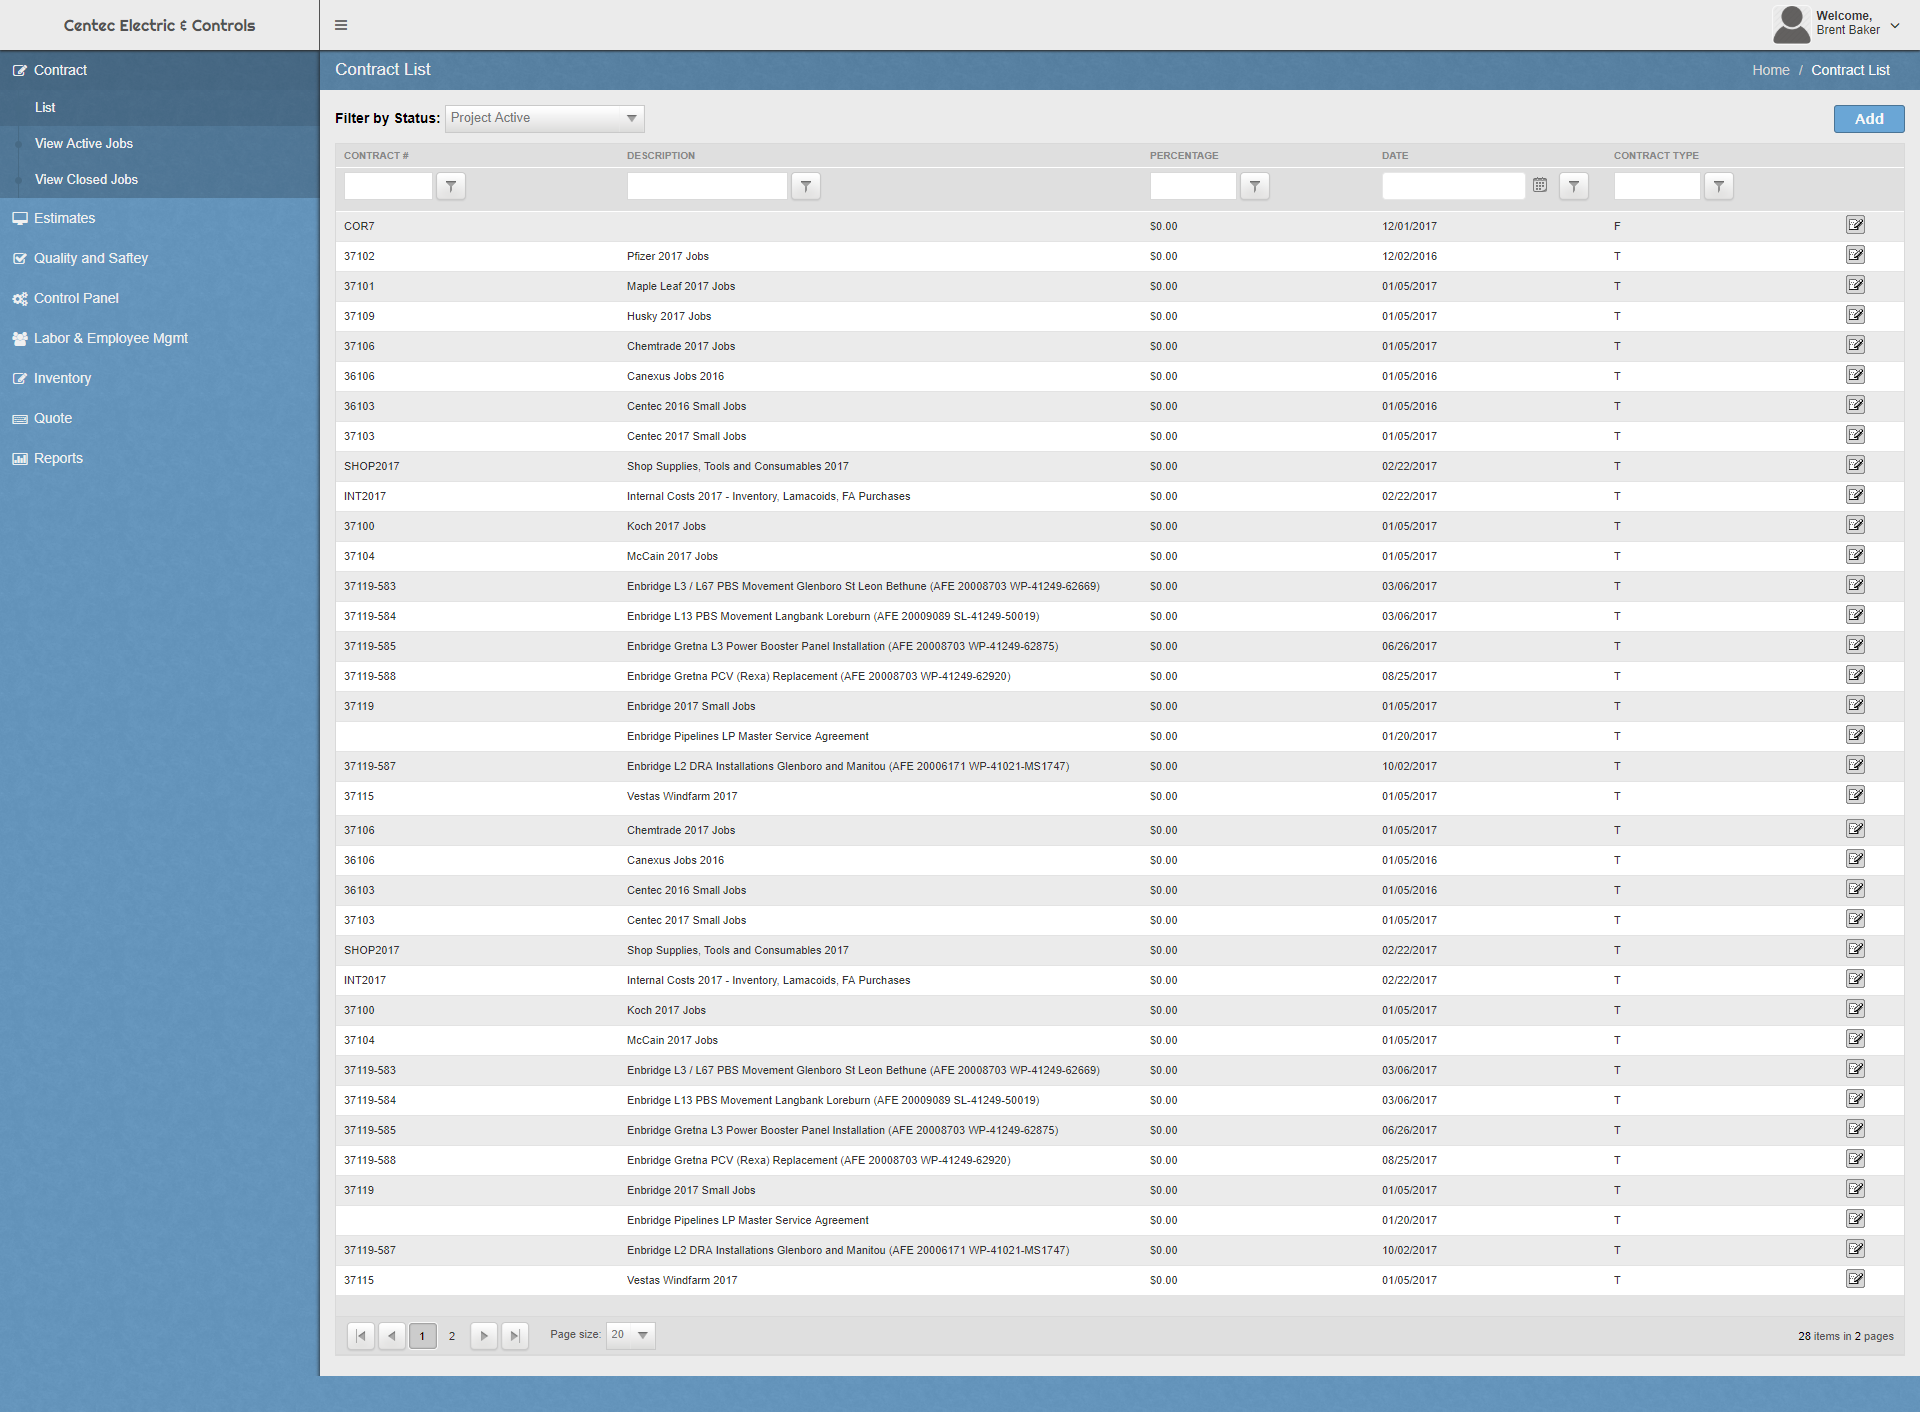The image size is (1920, 1412).
Task: Open Contract Type column filter icon
Action: (x=1719, y=186)
